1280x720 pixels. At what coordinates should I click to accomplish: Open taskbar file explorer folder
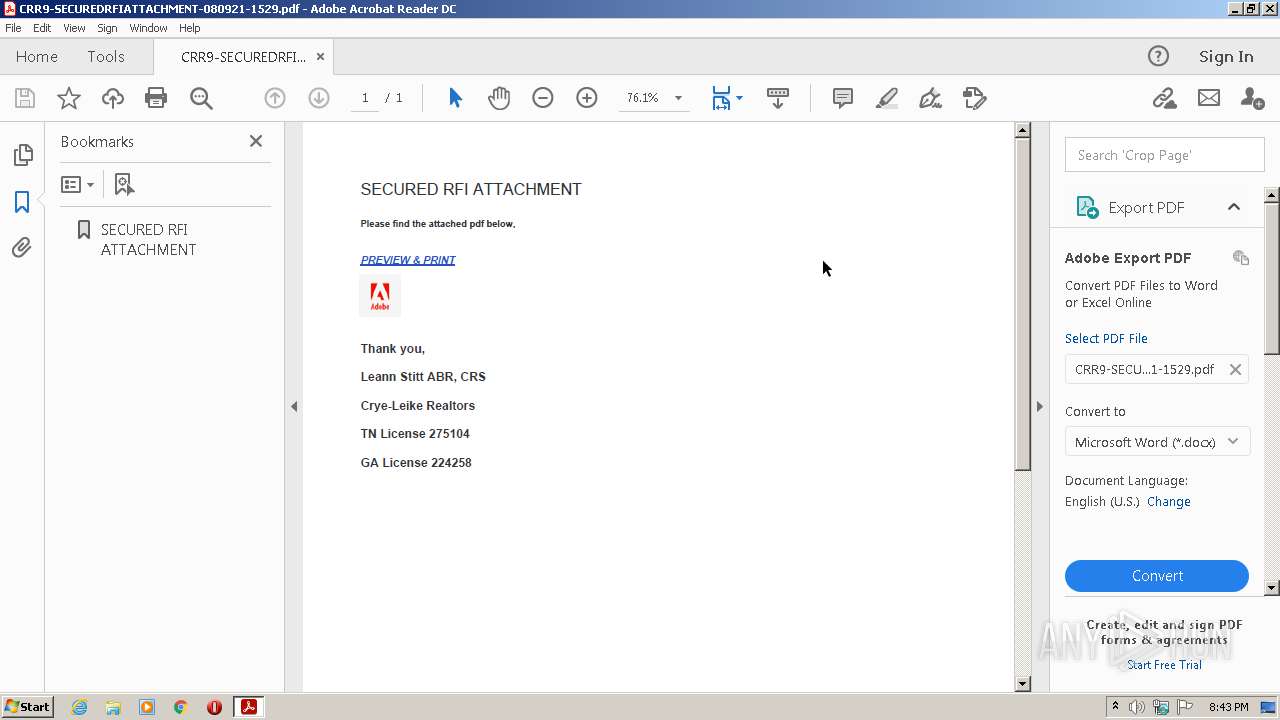(113, 707)
